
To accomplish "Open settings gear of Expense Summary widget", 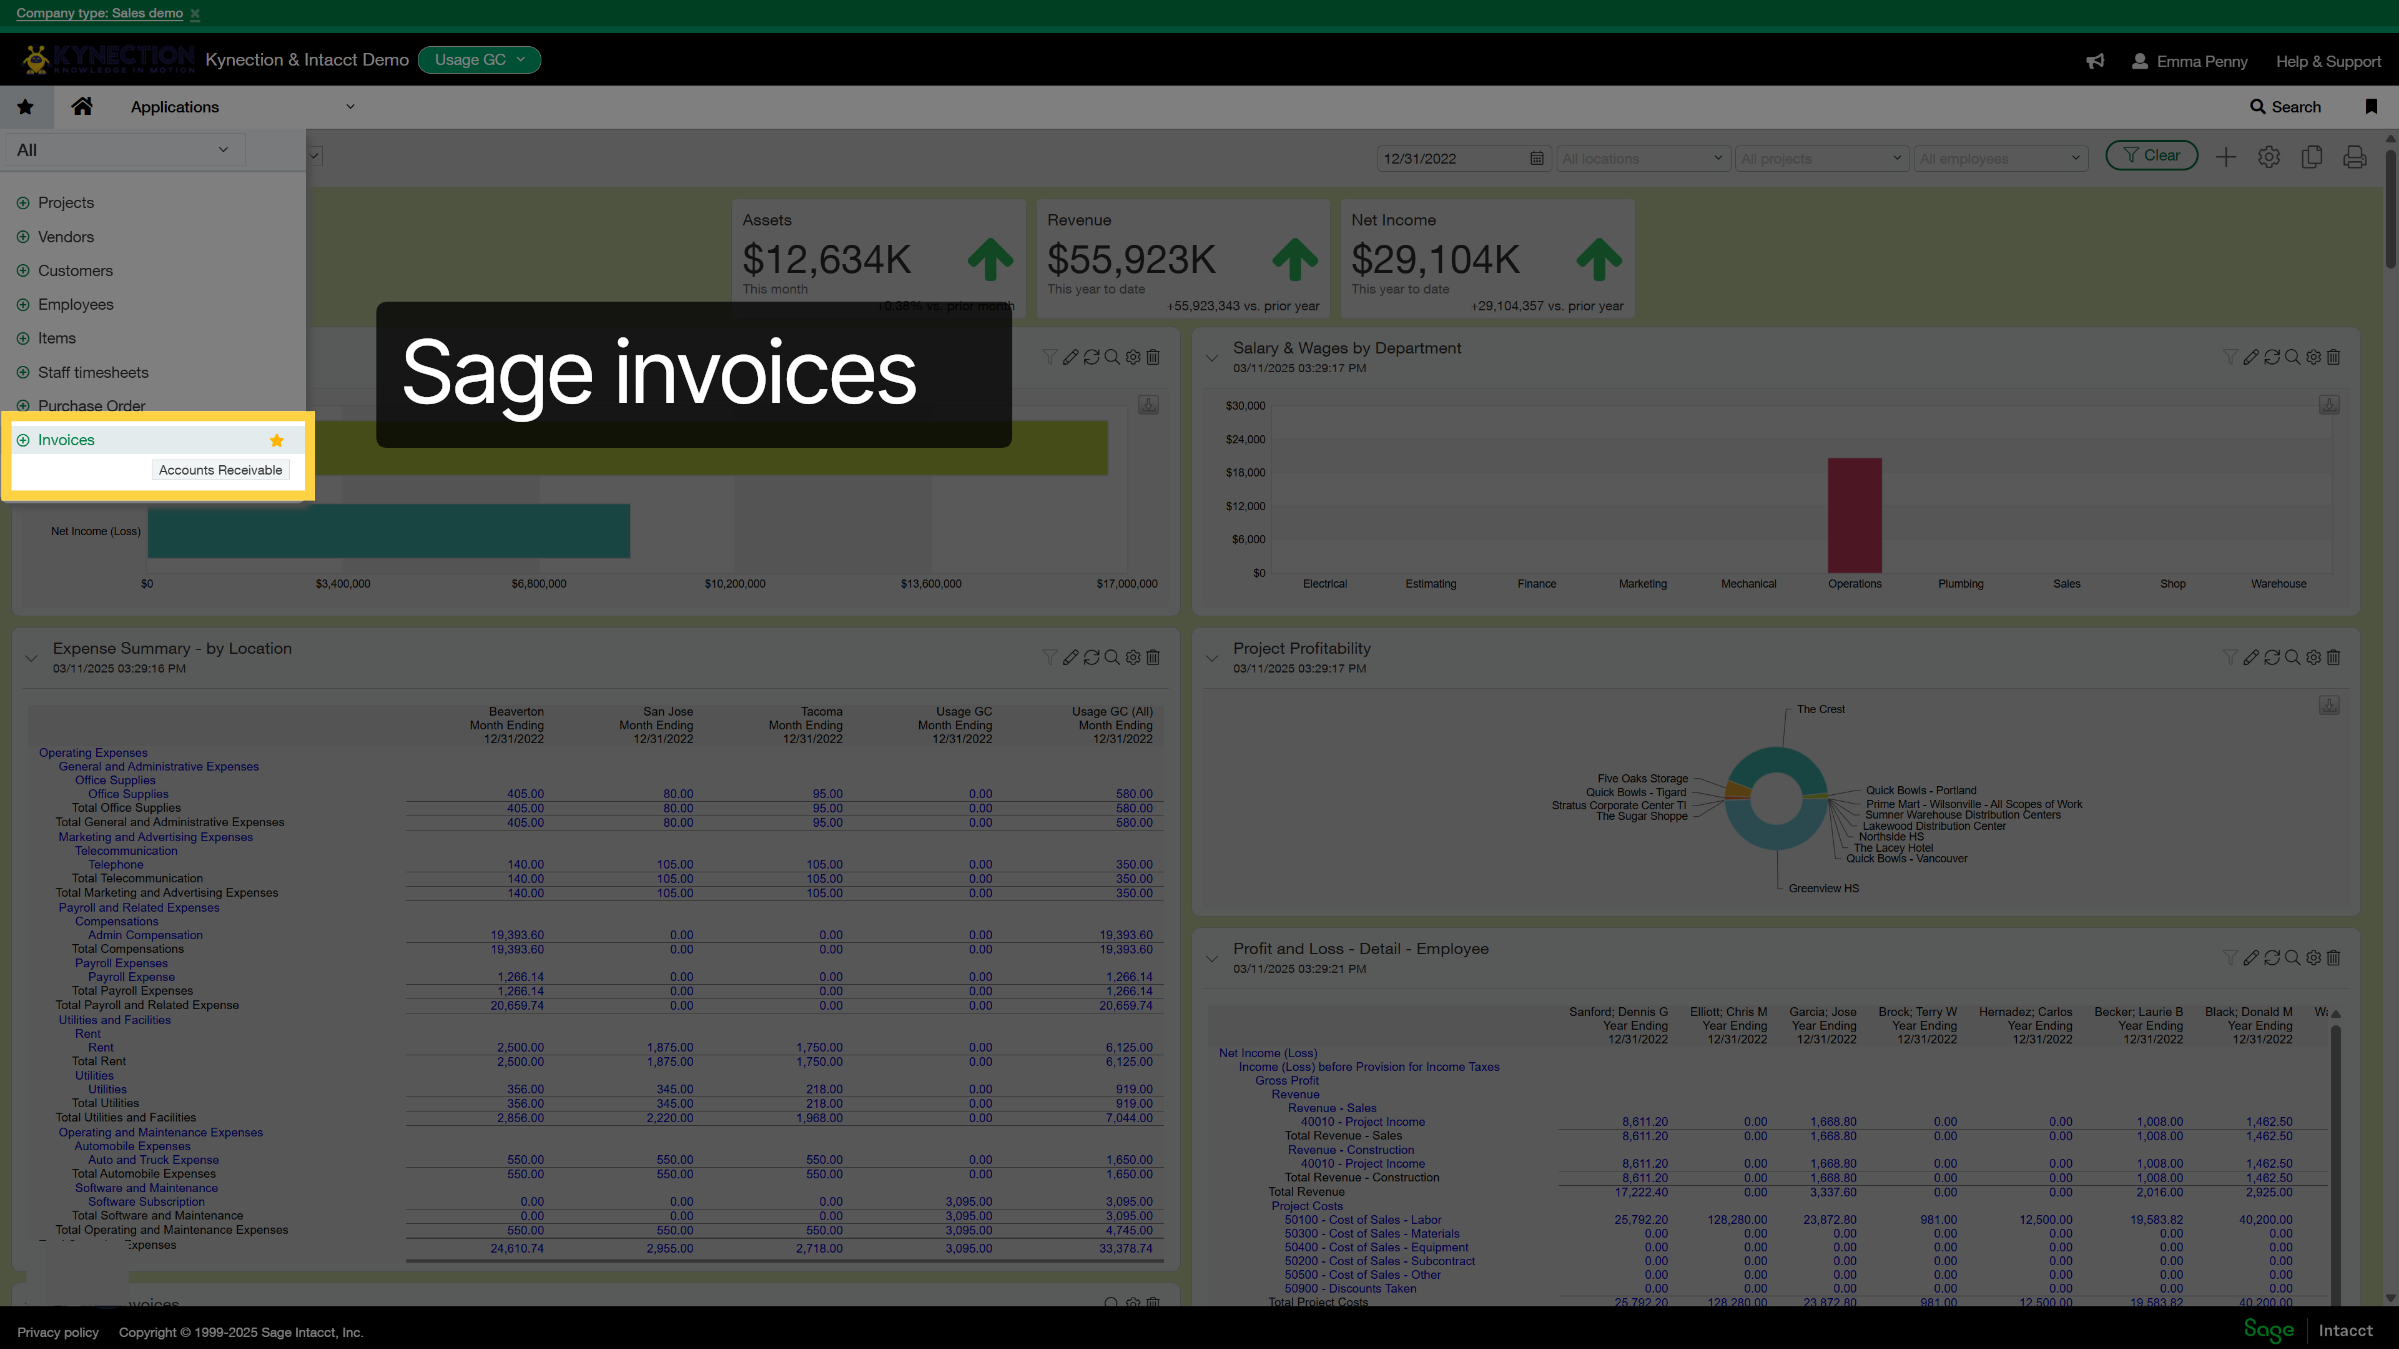I will click(1133, 657).
